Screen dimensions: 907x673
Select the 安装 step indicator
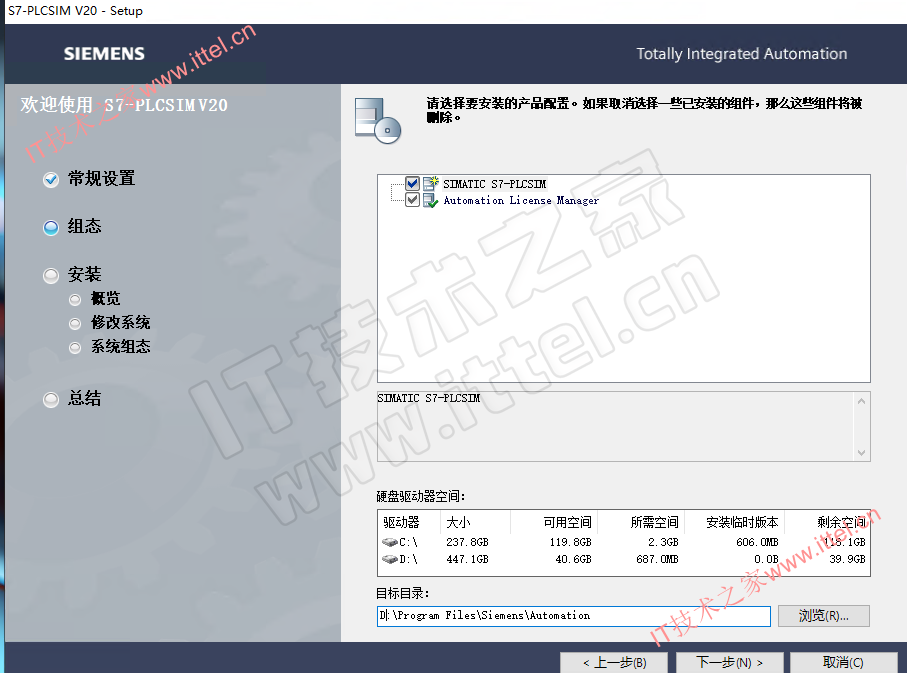51,275
